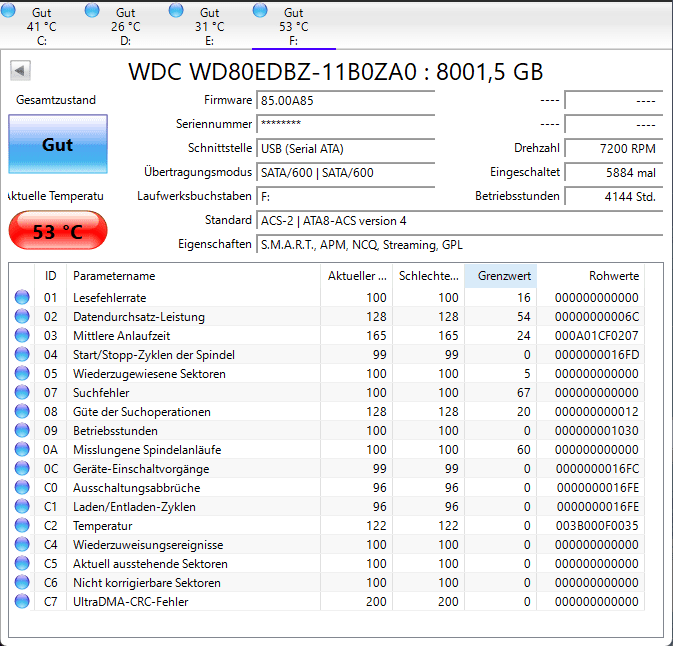Screen dimensions: 673x646
Task: Click the Laufwerksbuchstaben field F:
Action: 346,197
